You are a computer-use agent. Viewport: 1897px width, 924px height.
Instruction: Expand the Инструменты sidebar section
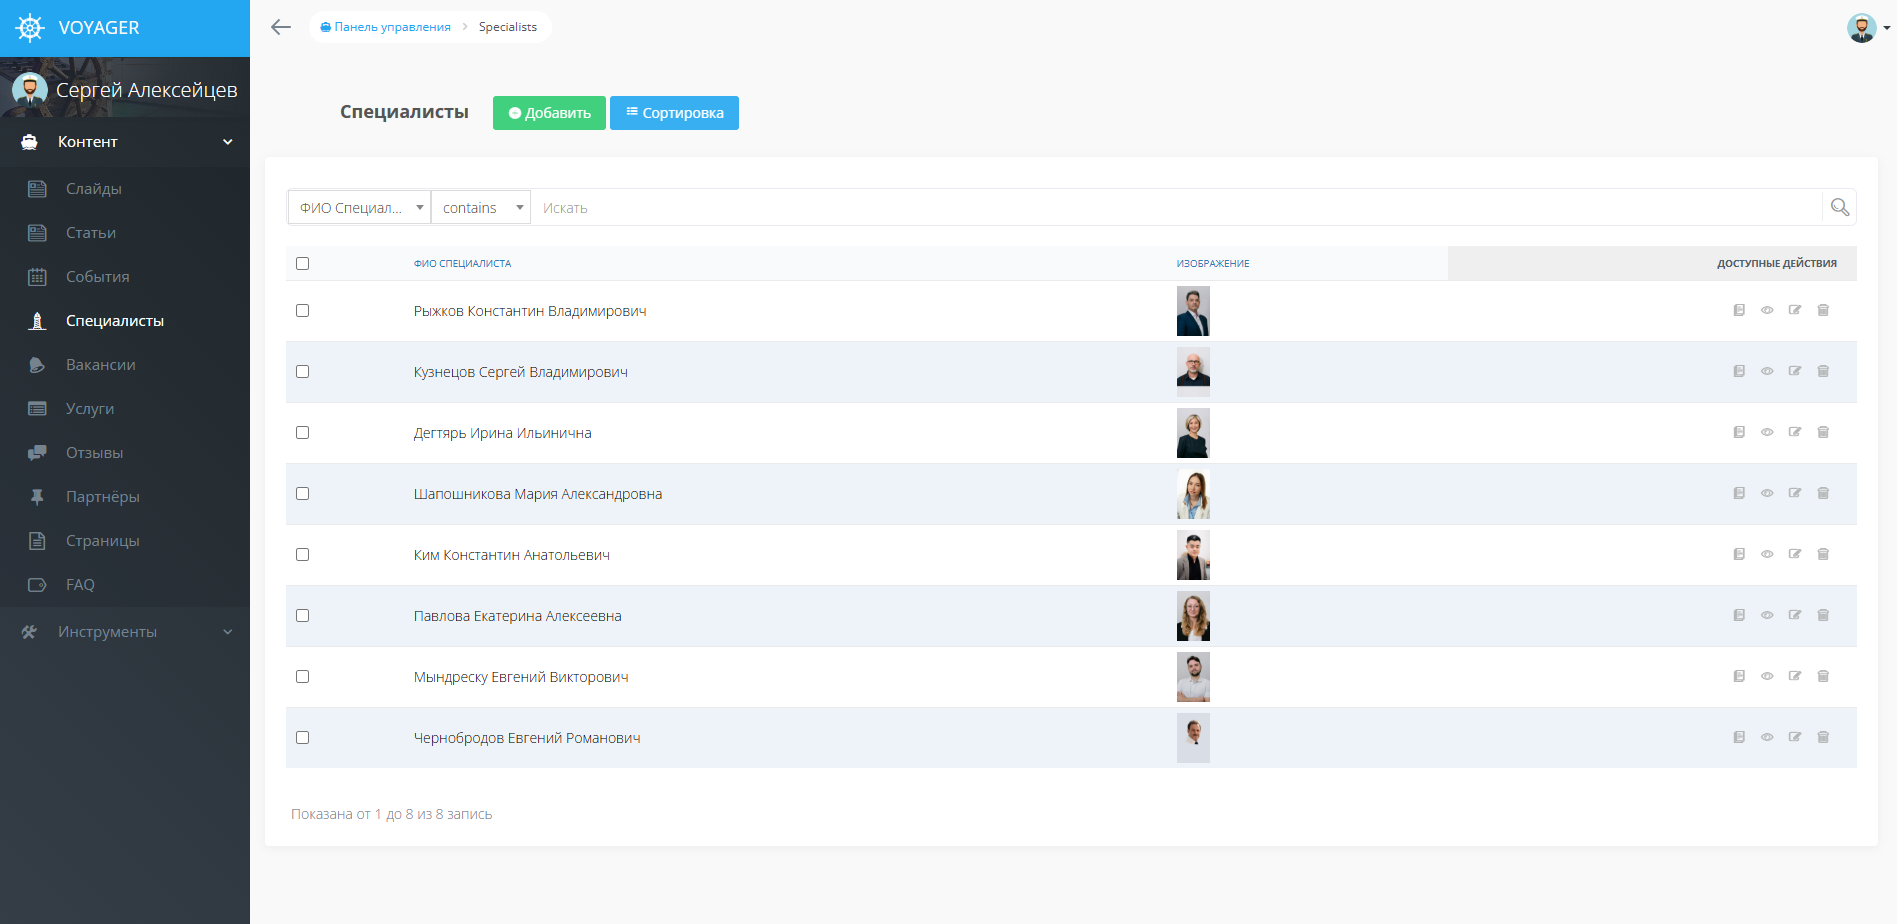[125, 632]
